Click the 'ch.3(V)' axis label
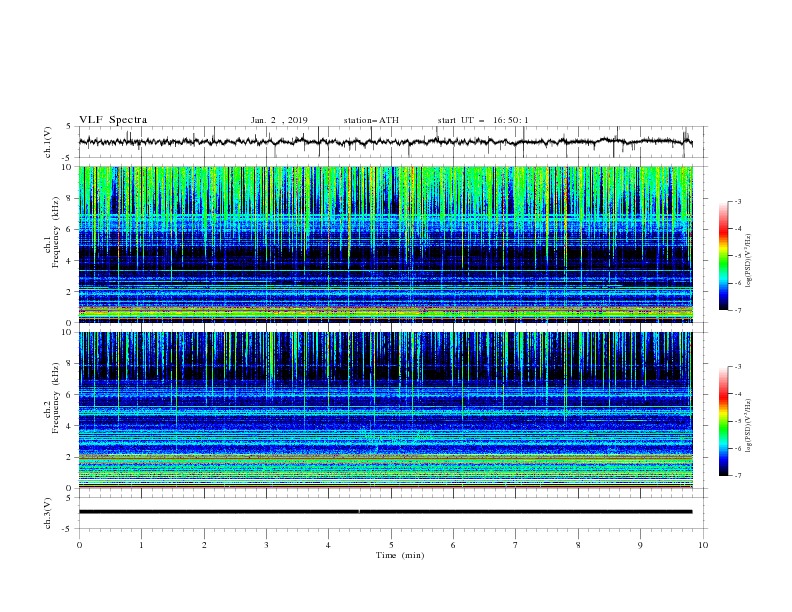The width and height of the screenshot is (792, 612). click(x=48, y=513)
